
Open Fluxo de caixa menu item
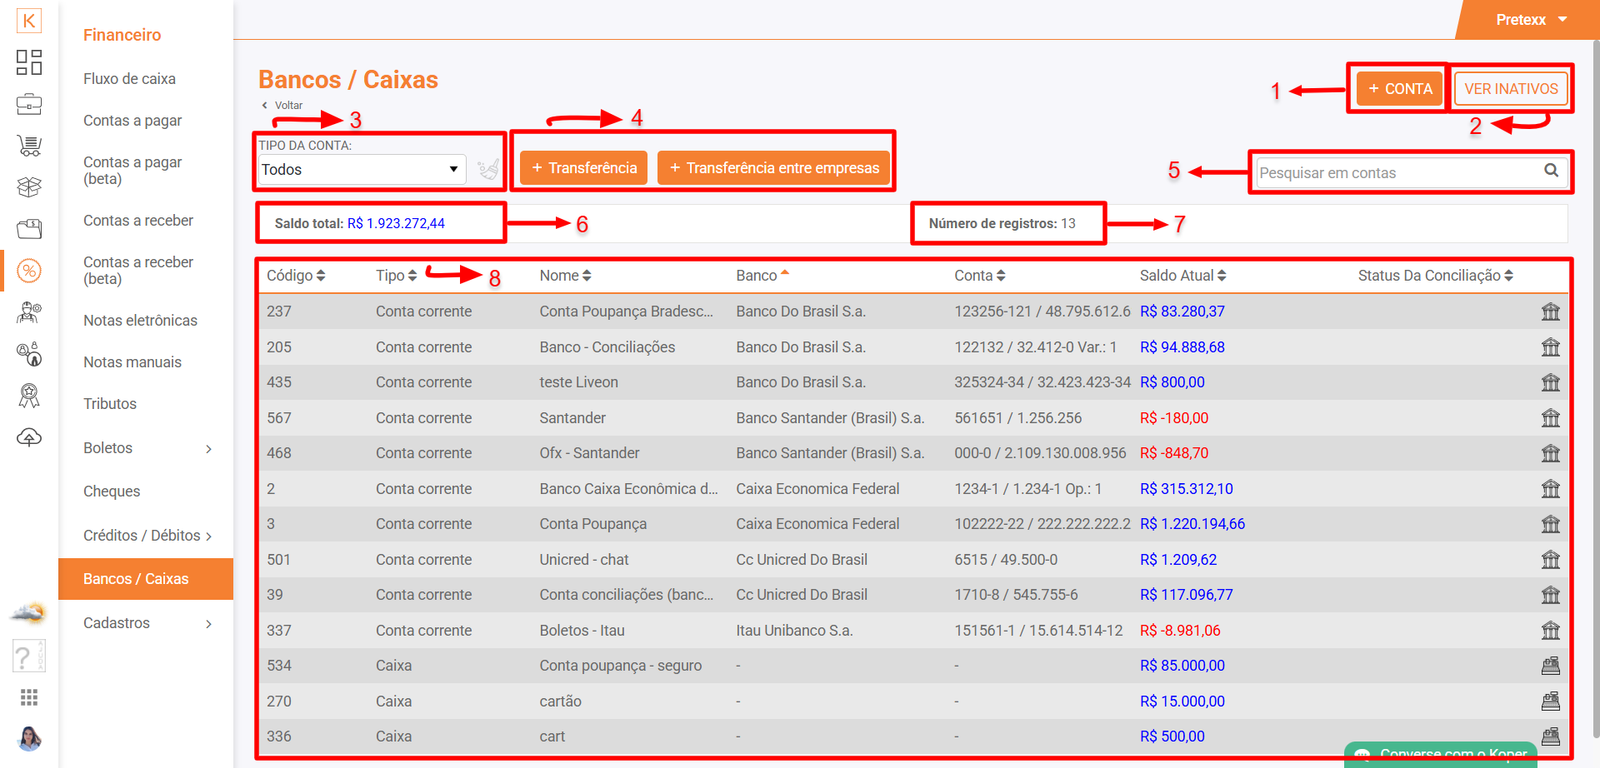(129, 79)
